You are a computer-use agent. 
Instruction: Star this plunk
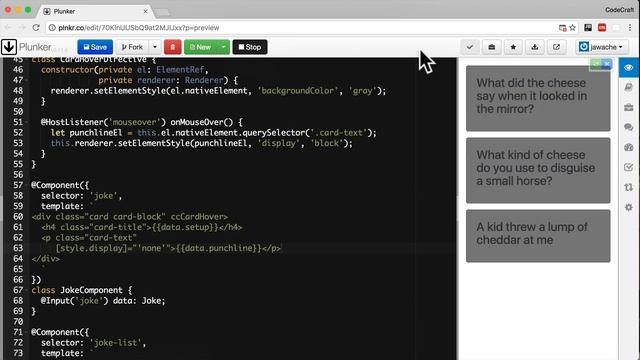513,47
